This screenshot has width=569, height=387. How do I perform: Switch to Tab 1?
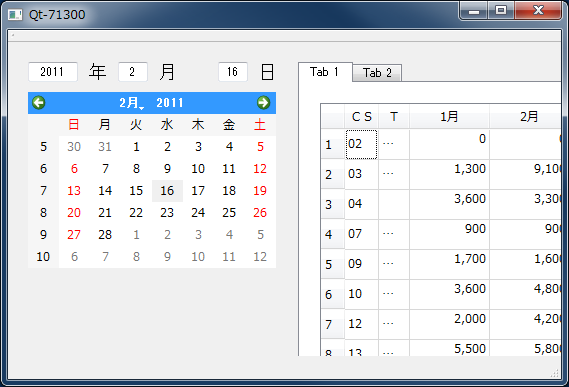pyautogui.click(x=325, y=72)
